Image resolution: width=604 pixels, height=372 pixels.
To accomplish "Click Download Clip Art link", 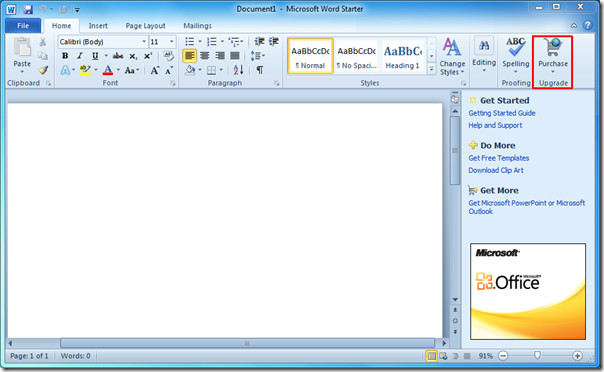I will click(496, 170).
